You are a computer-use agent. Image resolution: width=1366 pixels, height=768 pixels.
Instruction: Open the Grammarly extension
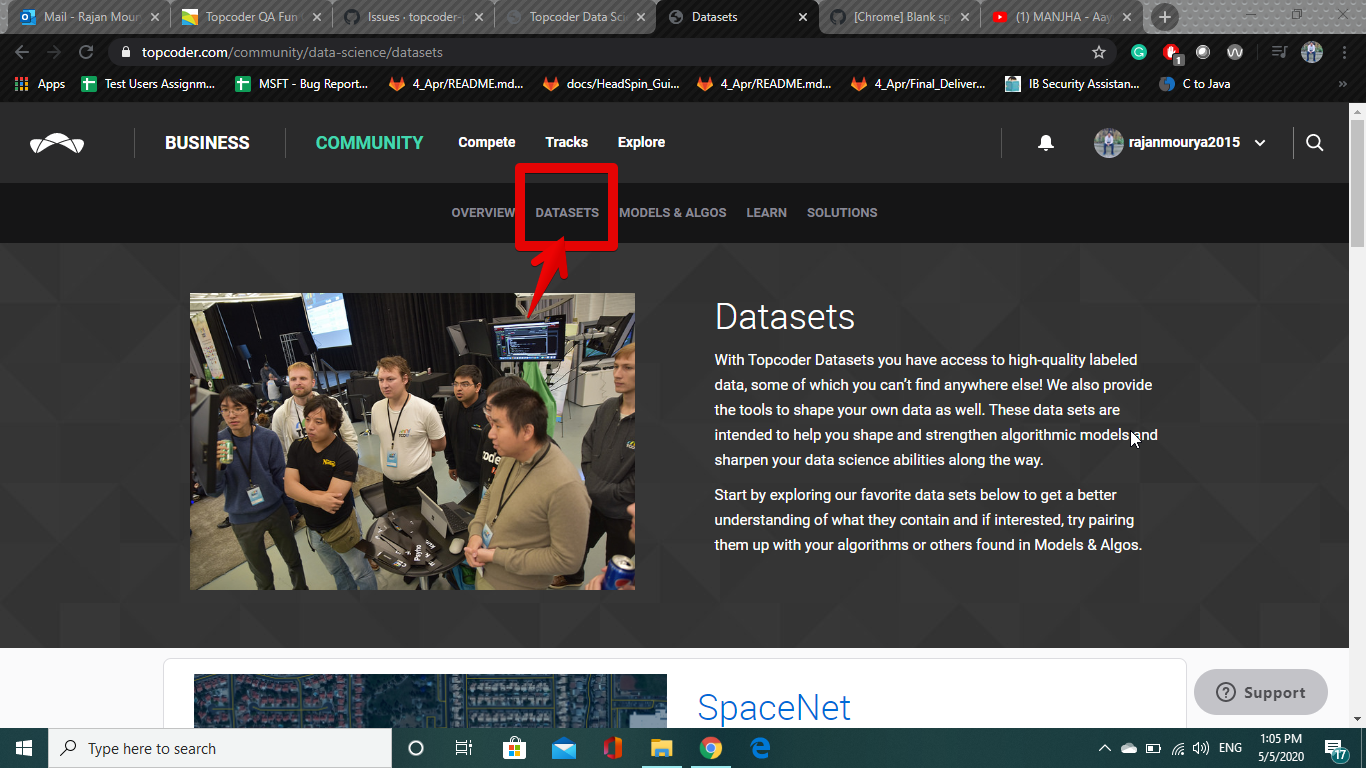1139,52
